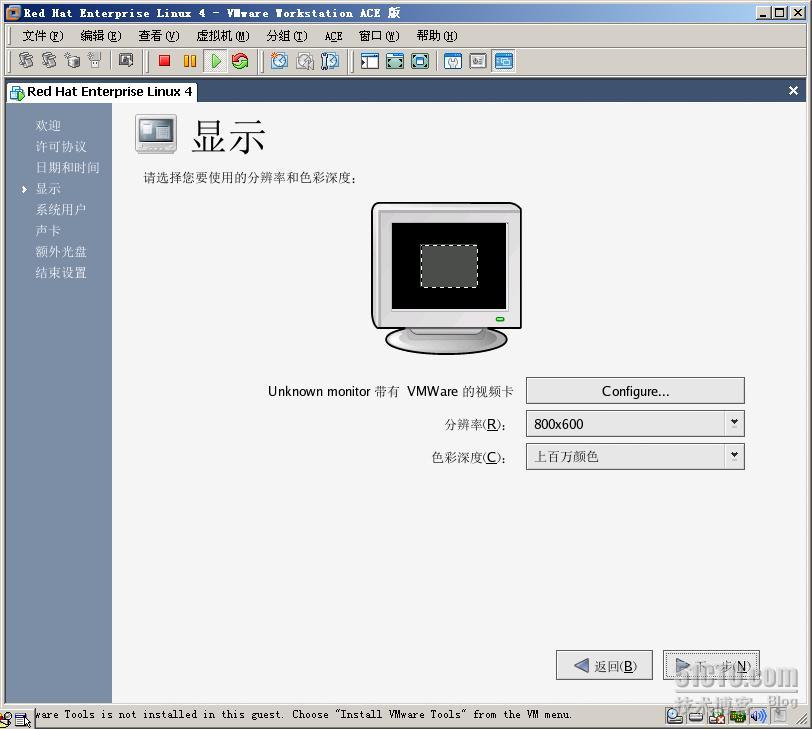Click 结束设置 in the setup sidebar

(x=61, y=273)
